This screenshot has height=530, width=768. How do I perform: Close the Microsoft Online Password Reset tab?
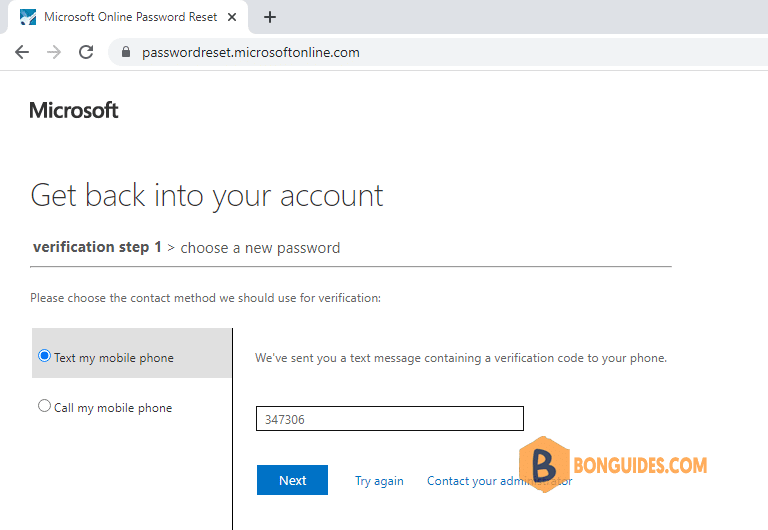click(232, 17)
